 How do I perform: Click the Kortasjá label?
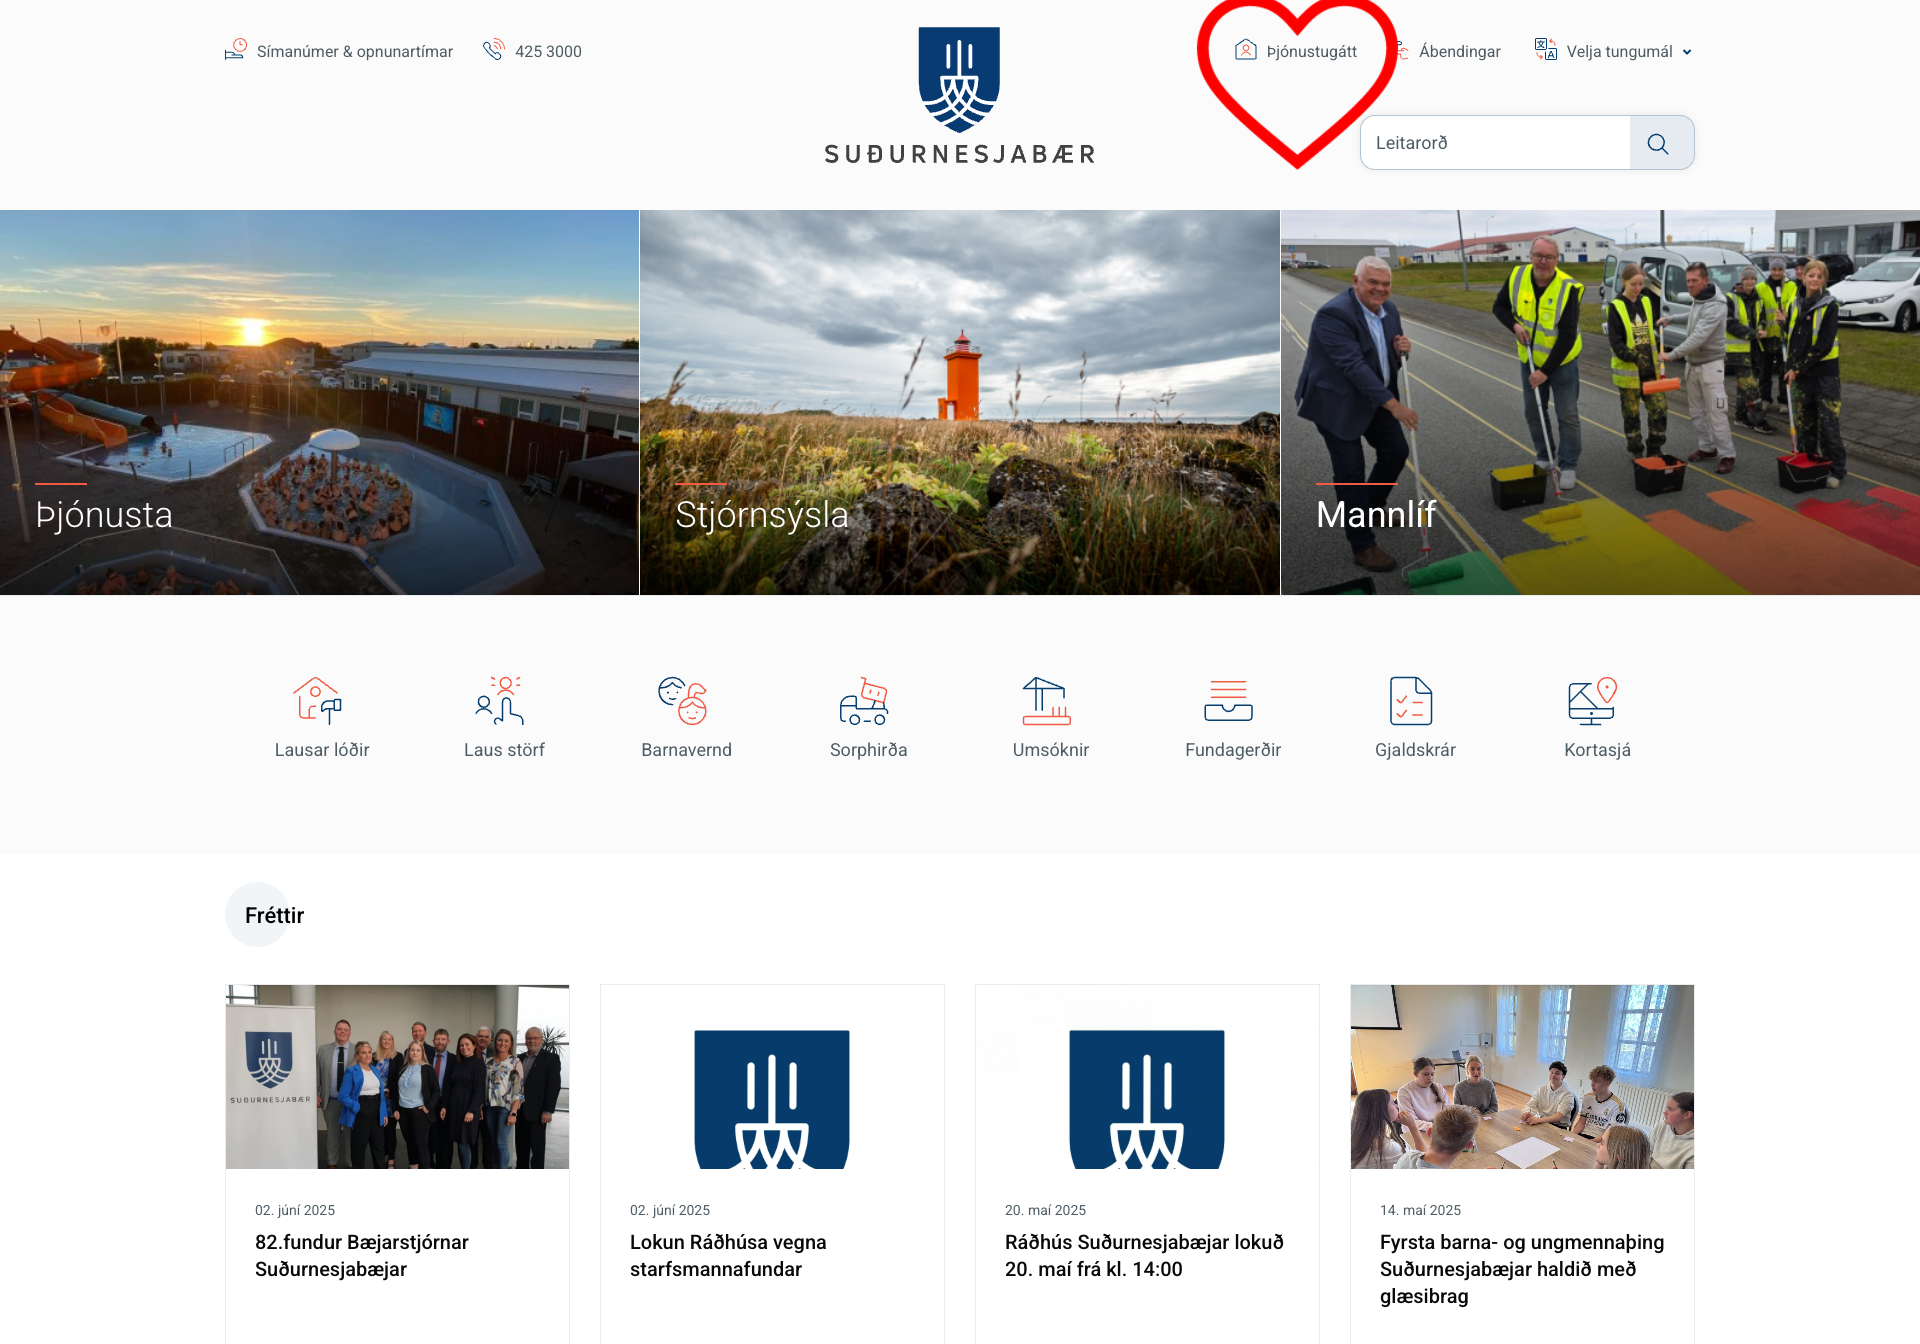click(x=1598, y=750)
